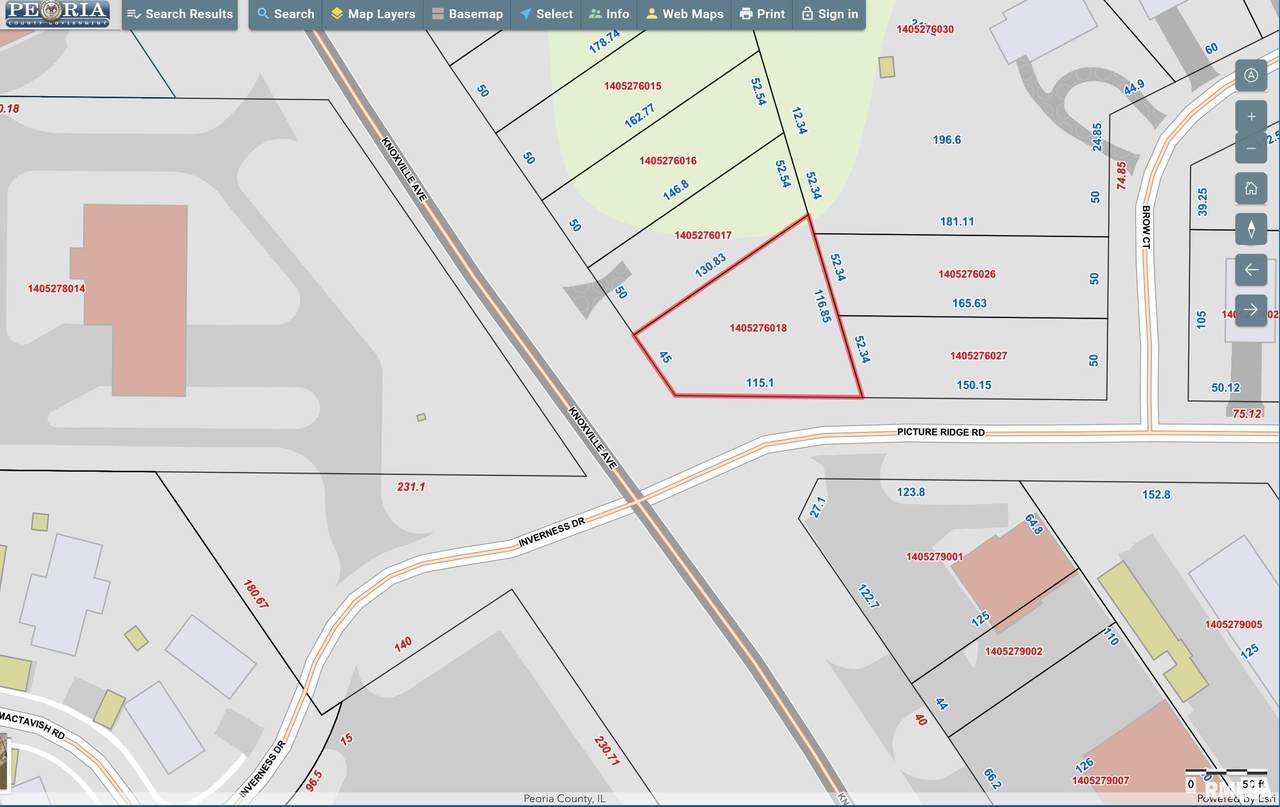Click the circled A map button

1251,75
